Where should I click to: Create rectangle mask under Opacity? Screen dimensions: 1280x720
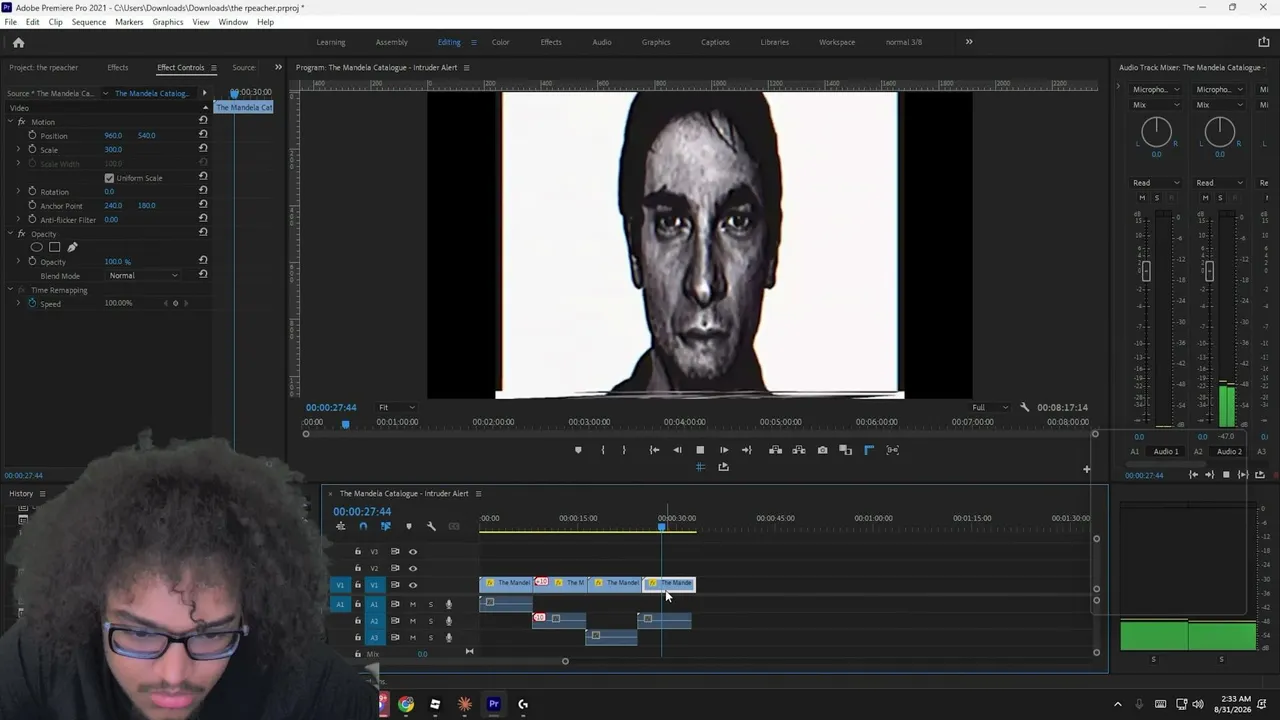54,247
